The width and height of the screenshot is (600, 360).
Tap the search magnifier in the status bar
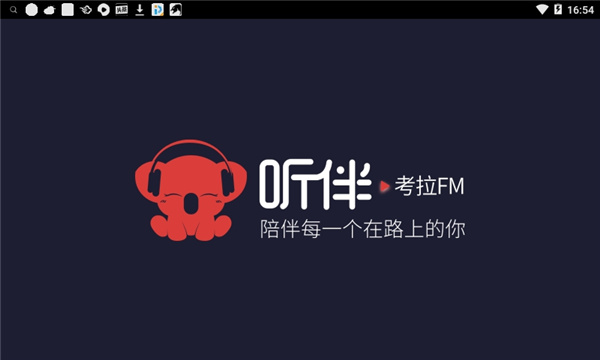pyautogui.click(x=13, y=10)
